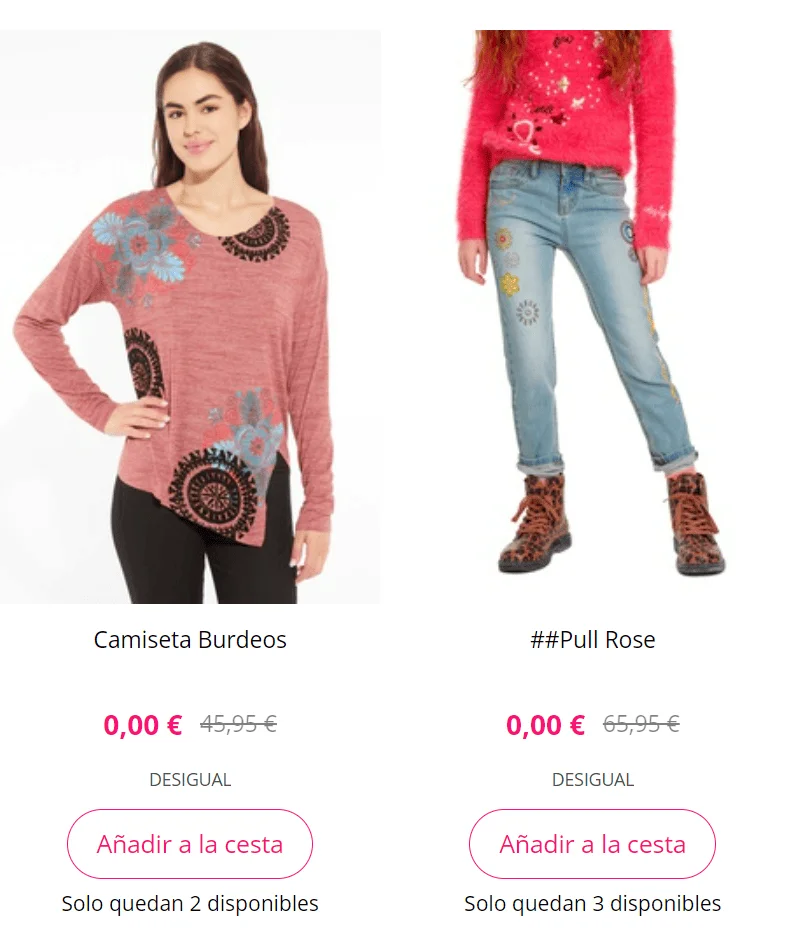Click DESIGUAL brand under Pull Rose

(x=592, y=780)
